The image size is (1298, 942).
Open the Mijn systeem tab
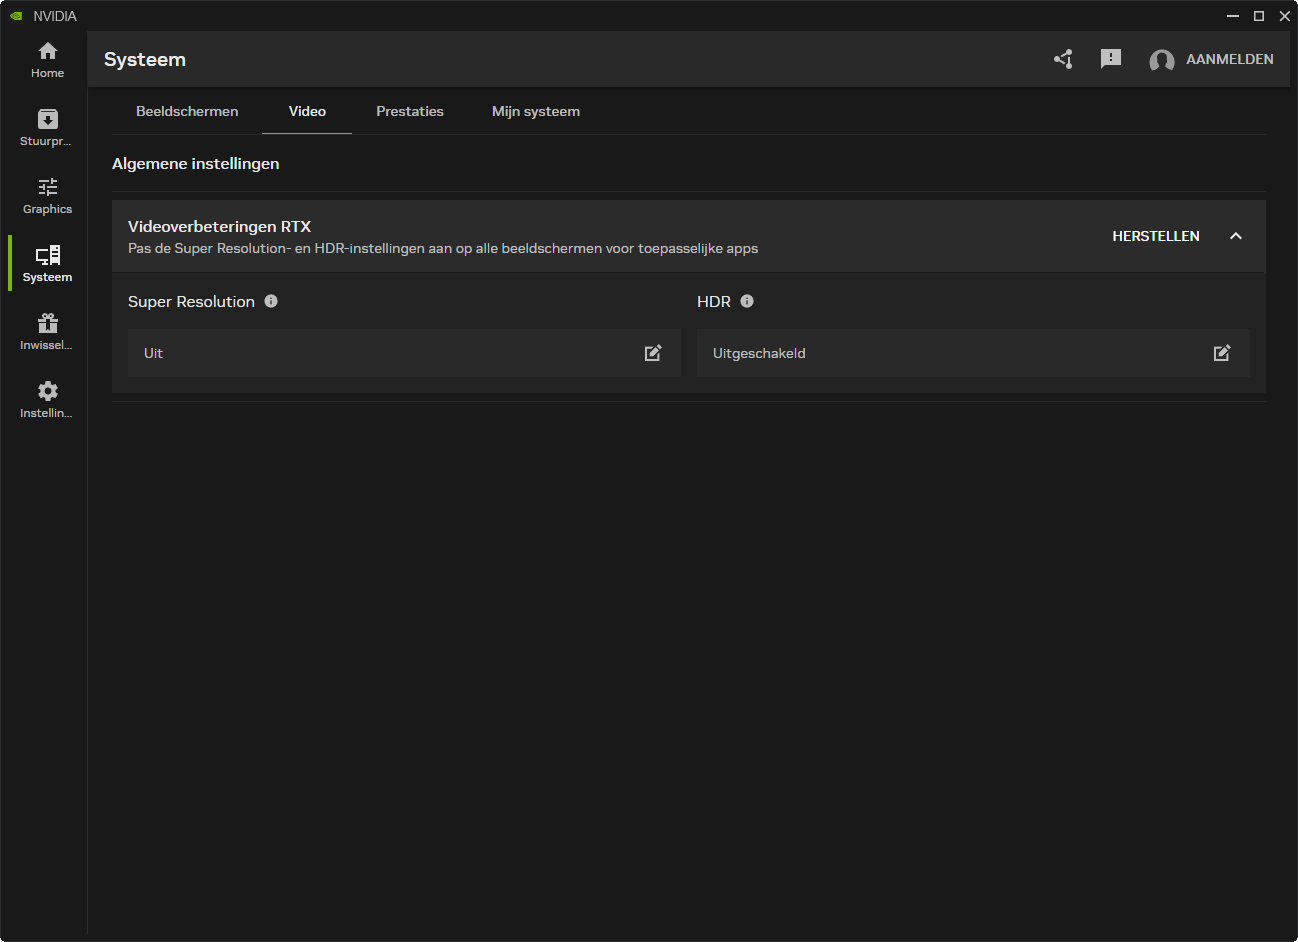point(536,111)
